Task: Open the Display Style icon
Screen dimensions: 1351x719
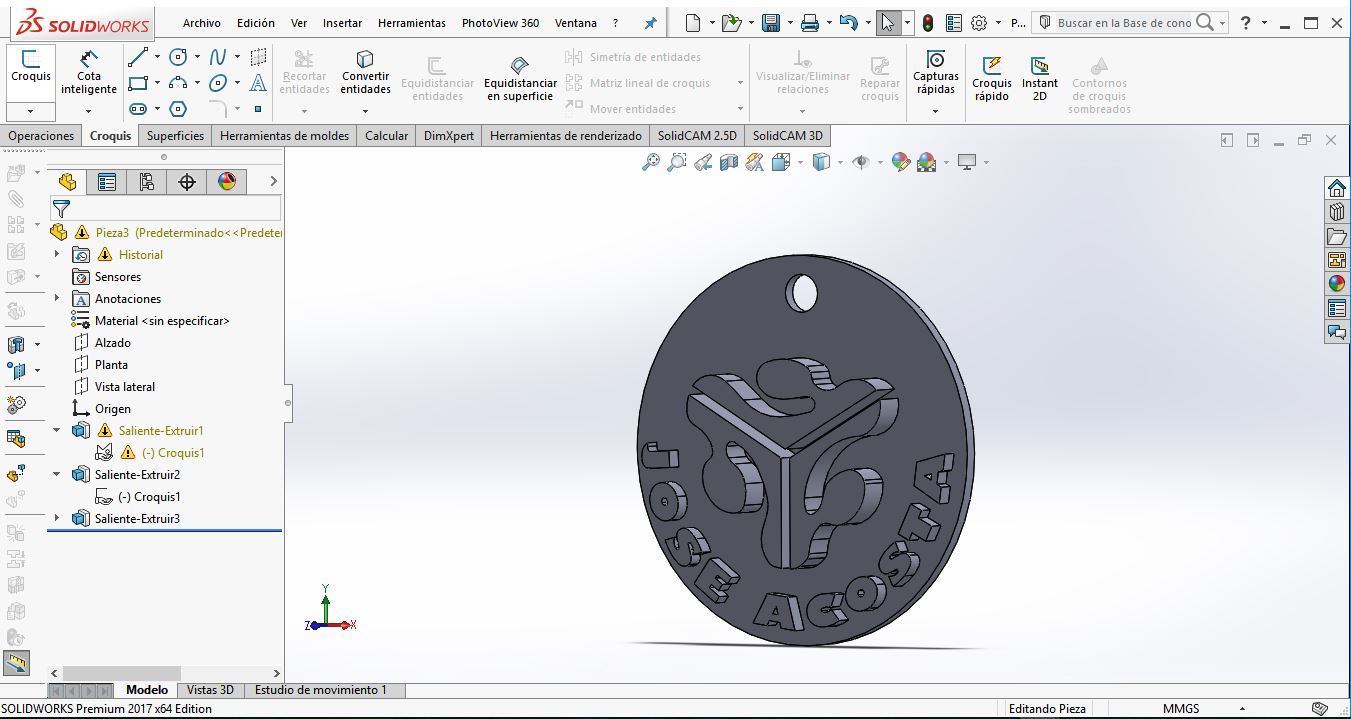Action: tap(821, 161)
